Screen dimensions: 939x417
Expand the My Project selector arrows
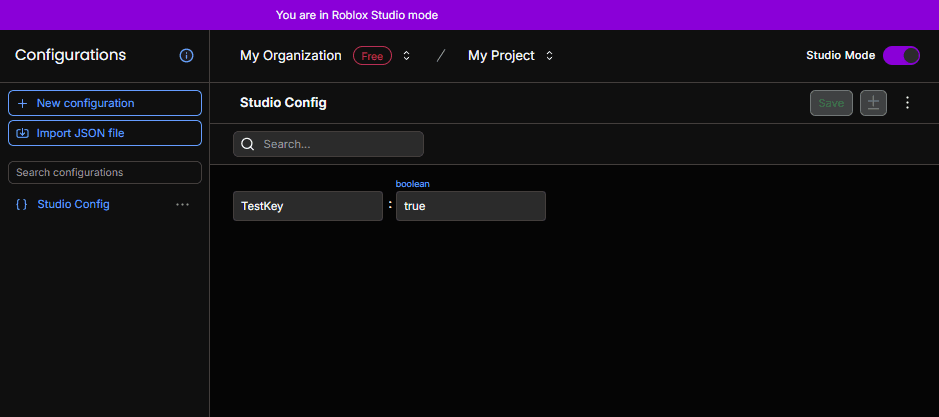(549, 56)
